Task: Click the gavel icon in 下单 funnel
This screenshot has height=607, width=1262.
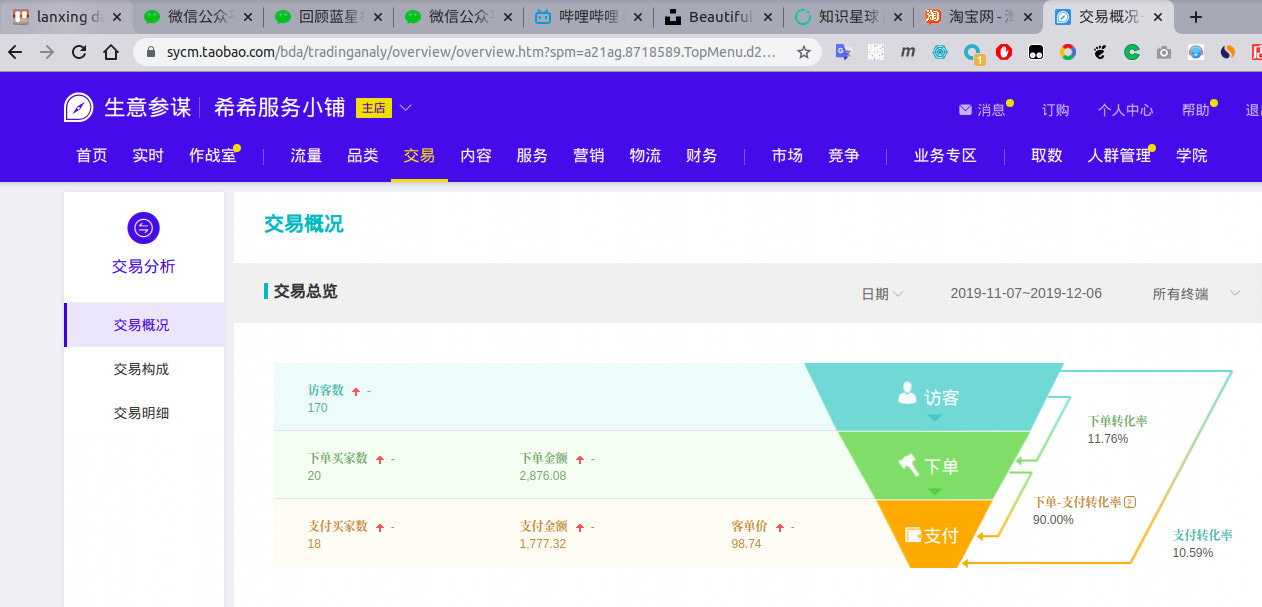Action: tap(908, 464)
